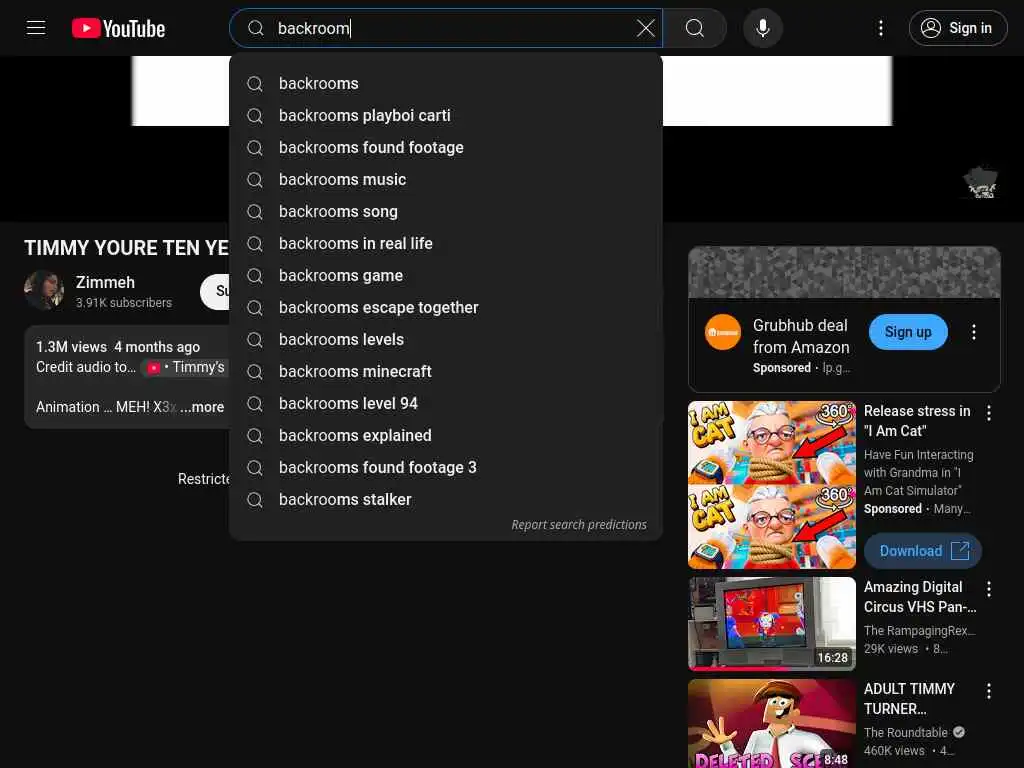Click Grubhub advertiser logo
Screen dimensions: 1024x768
722,332
